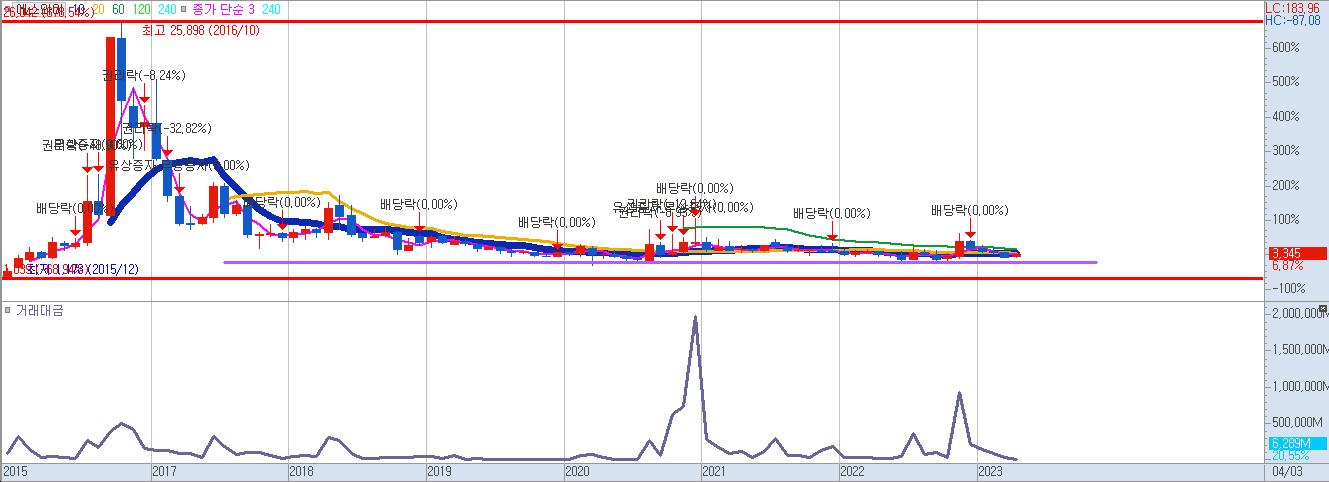The height and width of the screenshot is (482, 1329).
Task: Click the cyan 240 label after 종가 단순 3
Action: click(271, 8)
